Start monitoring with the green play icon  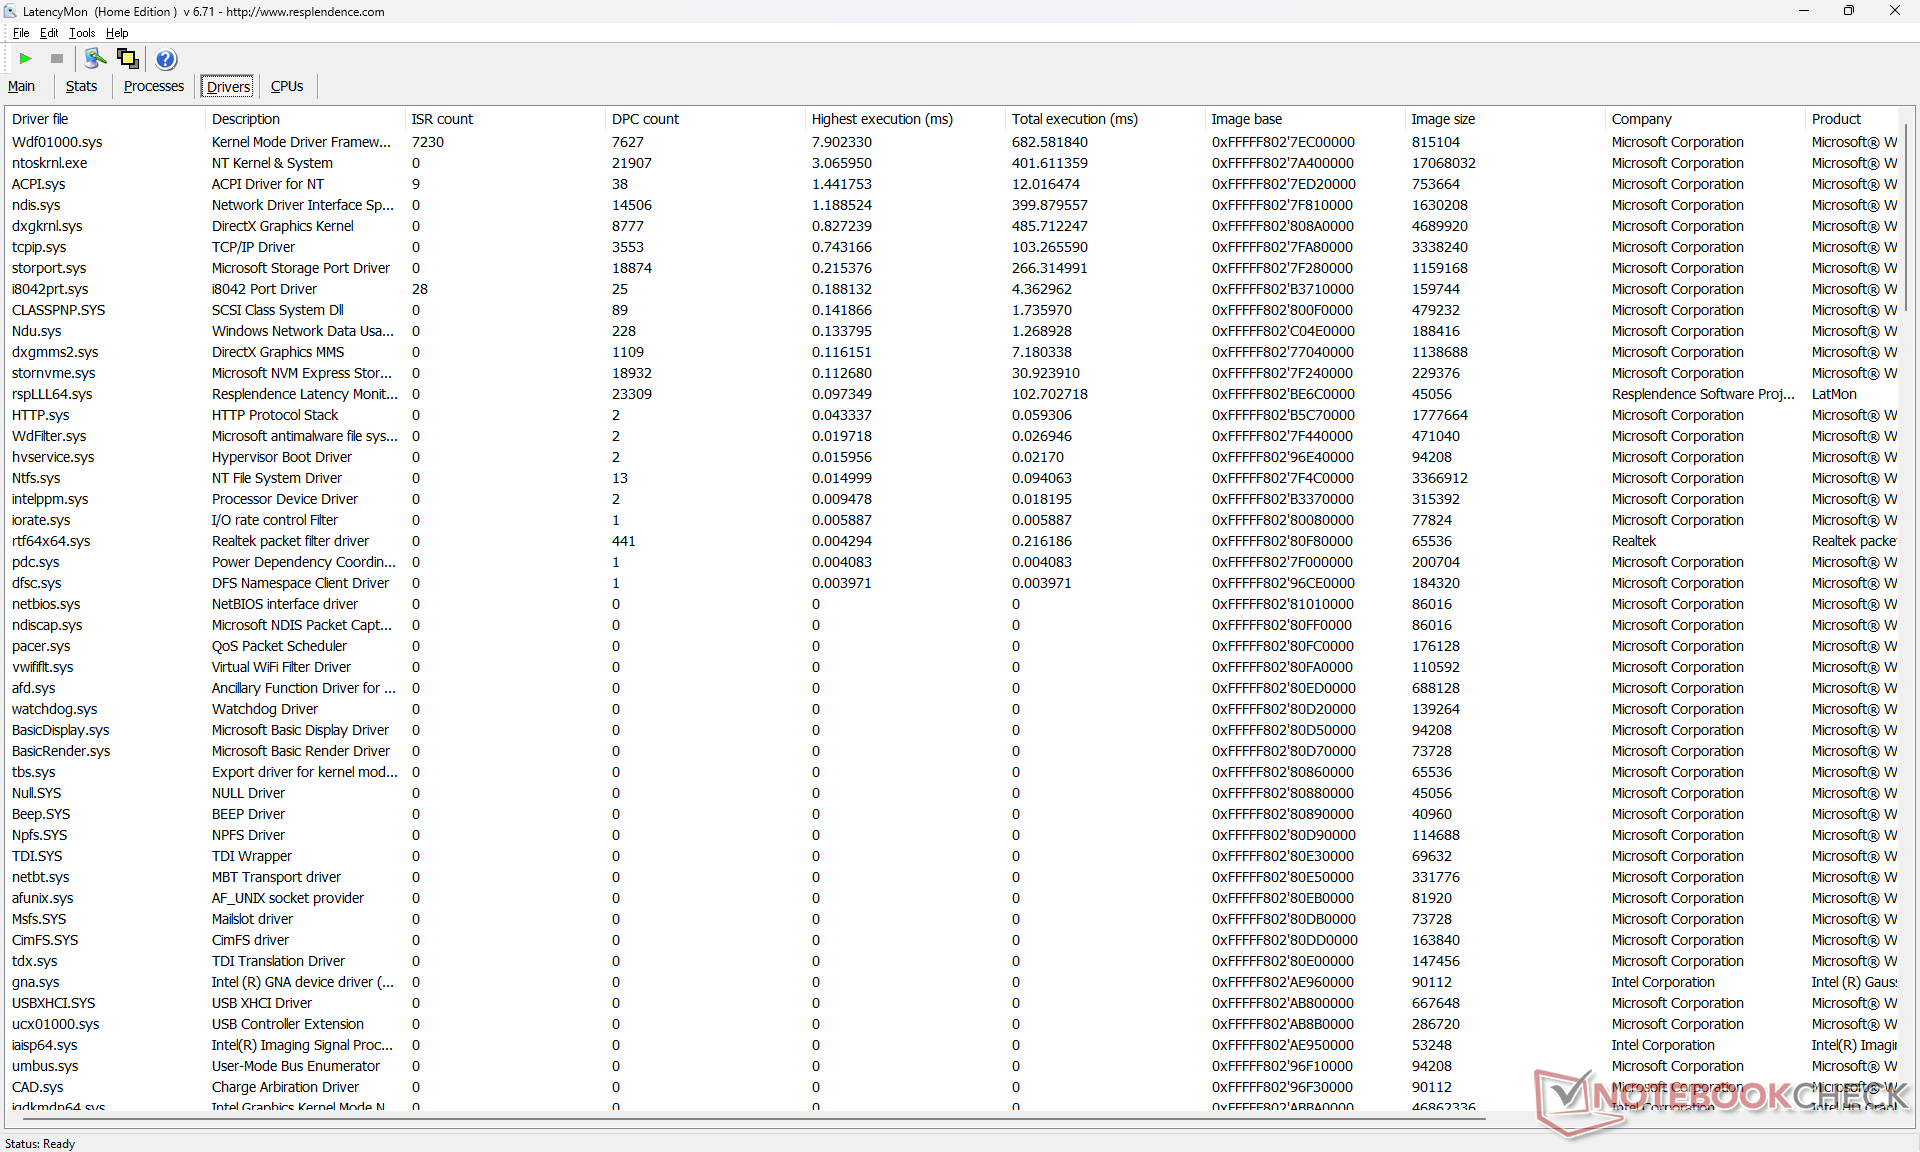pos(26,59)
